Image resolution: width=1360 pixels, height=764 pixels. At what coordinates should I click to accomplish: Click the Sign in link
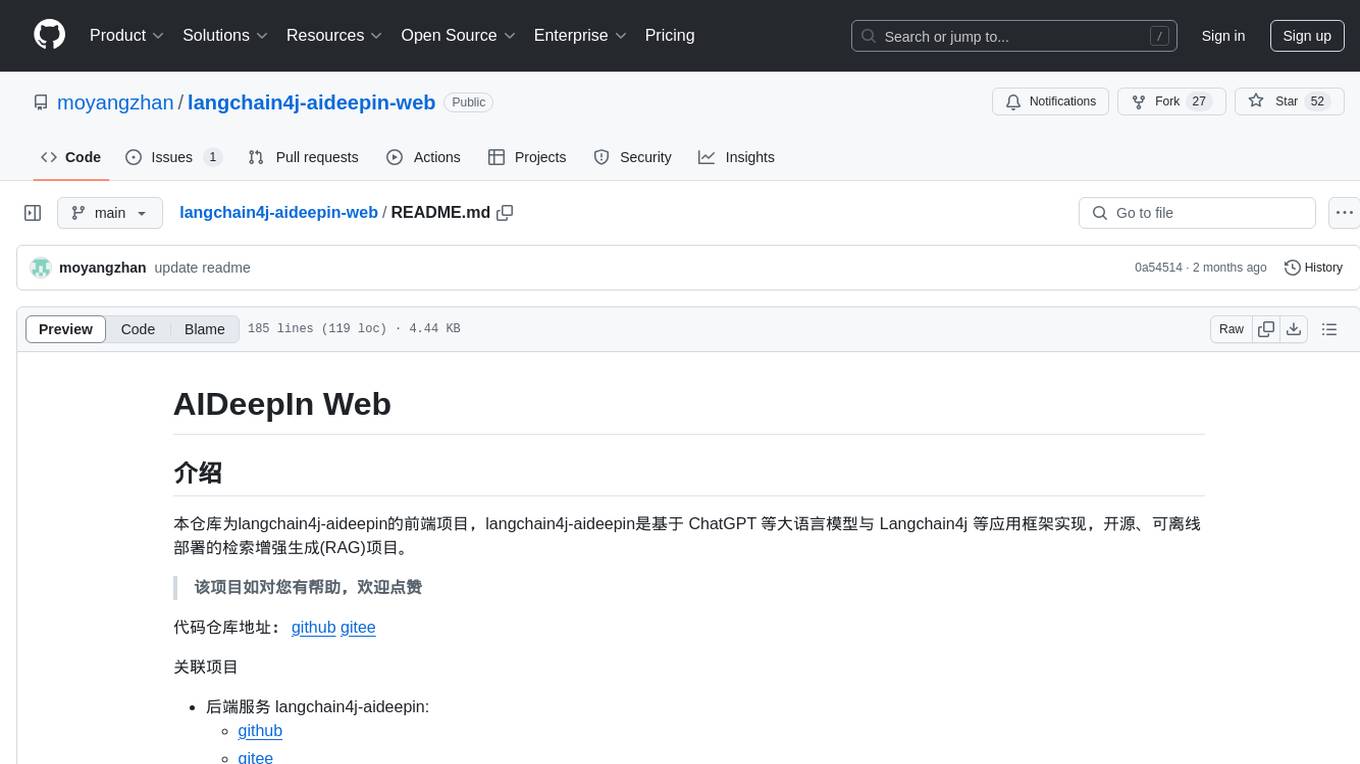coord(1223,36)
